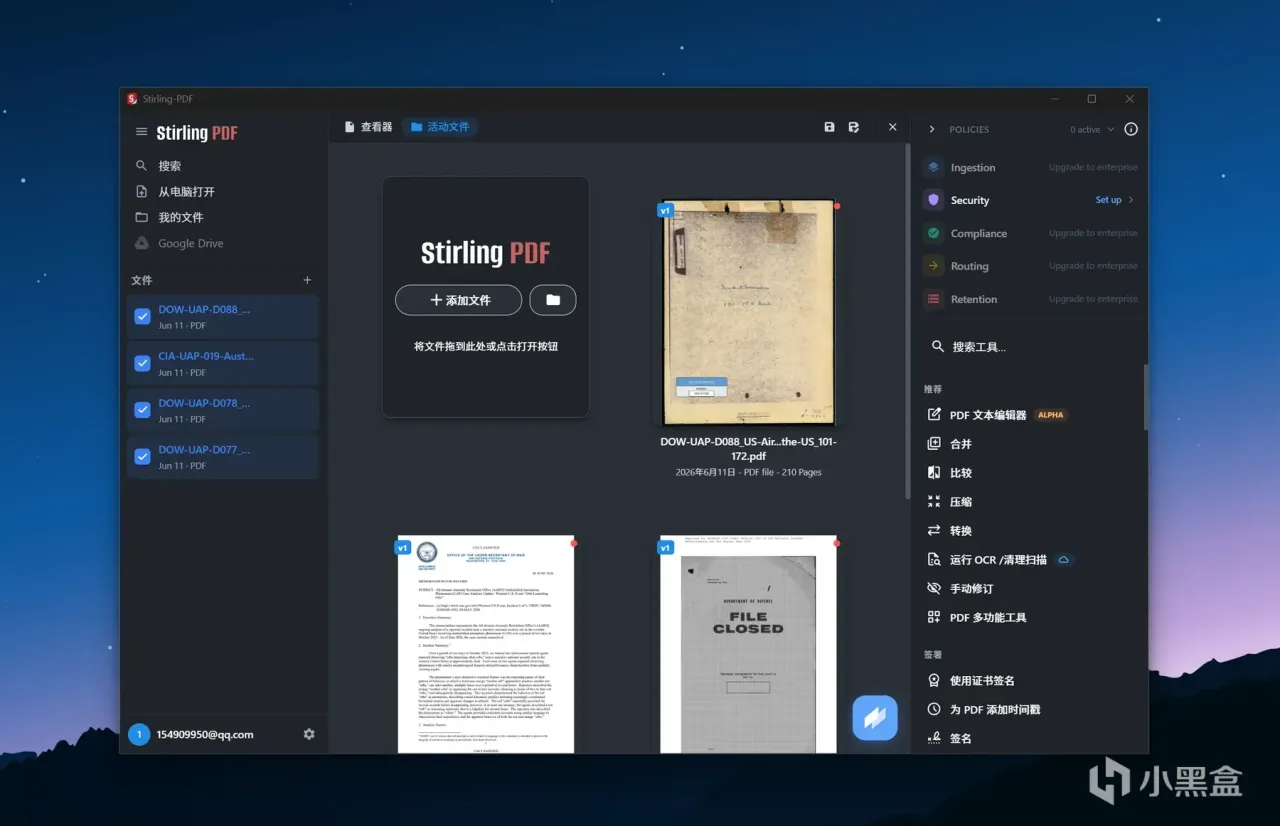Click the folder button beside 添加文件
The width and height of the screenshot is (1280, 826).
(x=553, y=300)
